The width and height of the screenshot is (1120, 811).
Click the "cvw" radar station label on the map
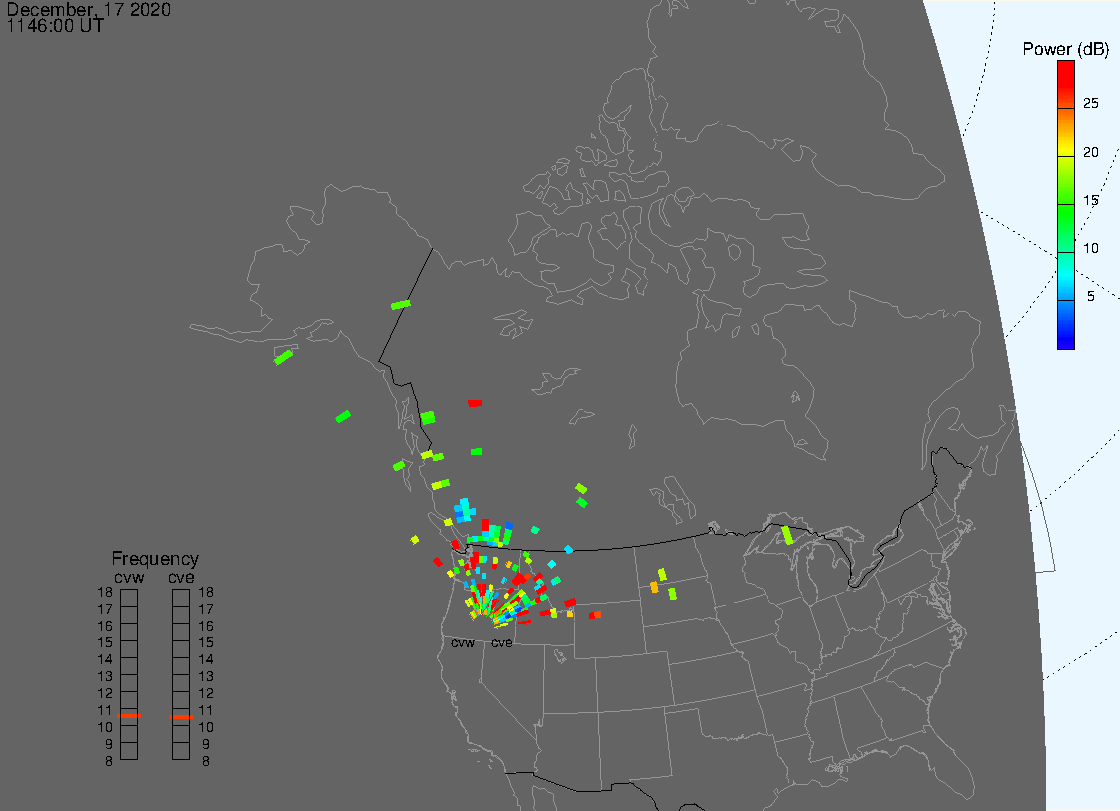(x=463, y=643)
